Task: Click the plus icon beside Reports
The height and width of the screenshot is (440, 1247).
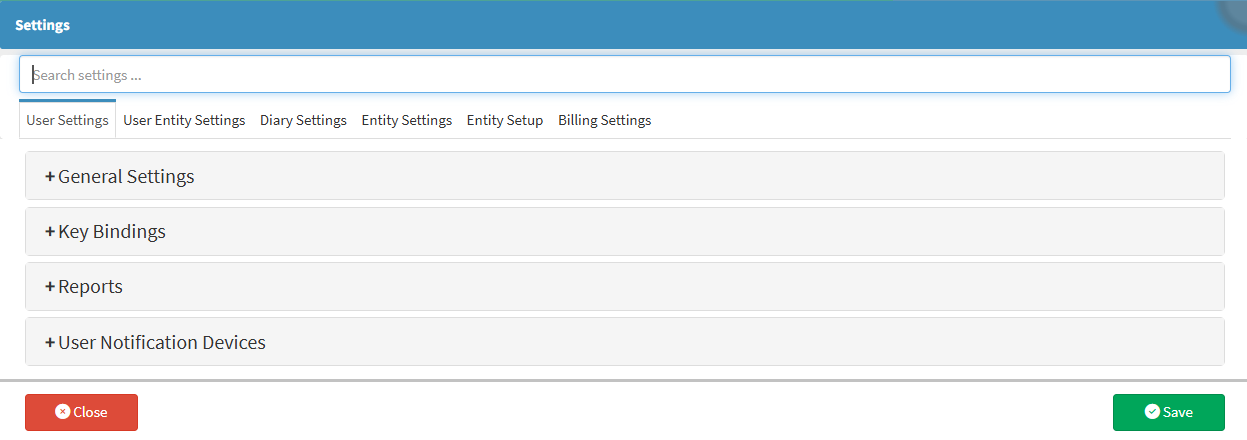Action: [50, 287]
